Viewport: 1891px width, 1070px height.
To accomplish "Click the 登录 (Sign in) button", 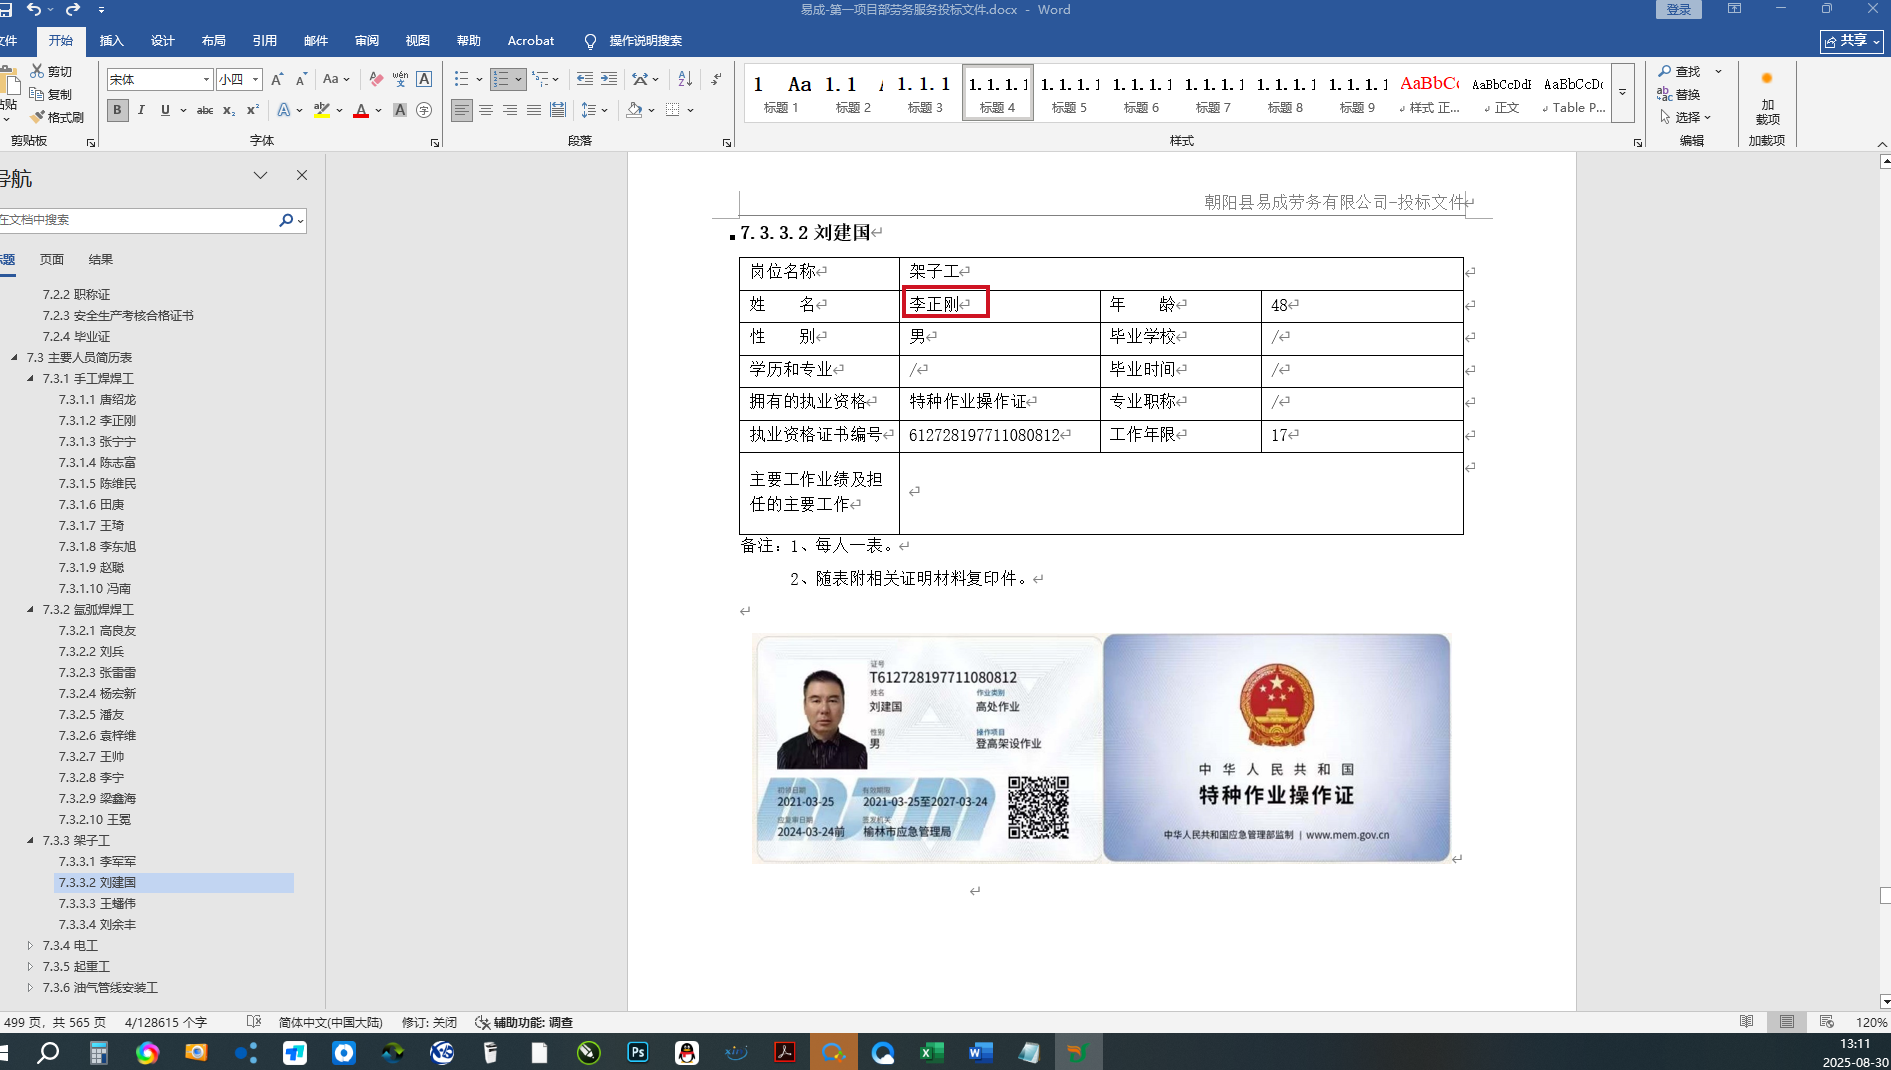I will pyautogui.click(x=1679, y=9).
